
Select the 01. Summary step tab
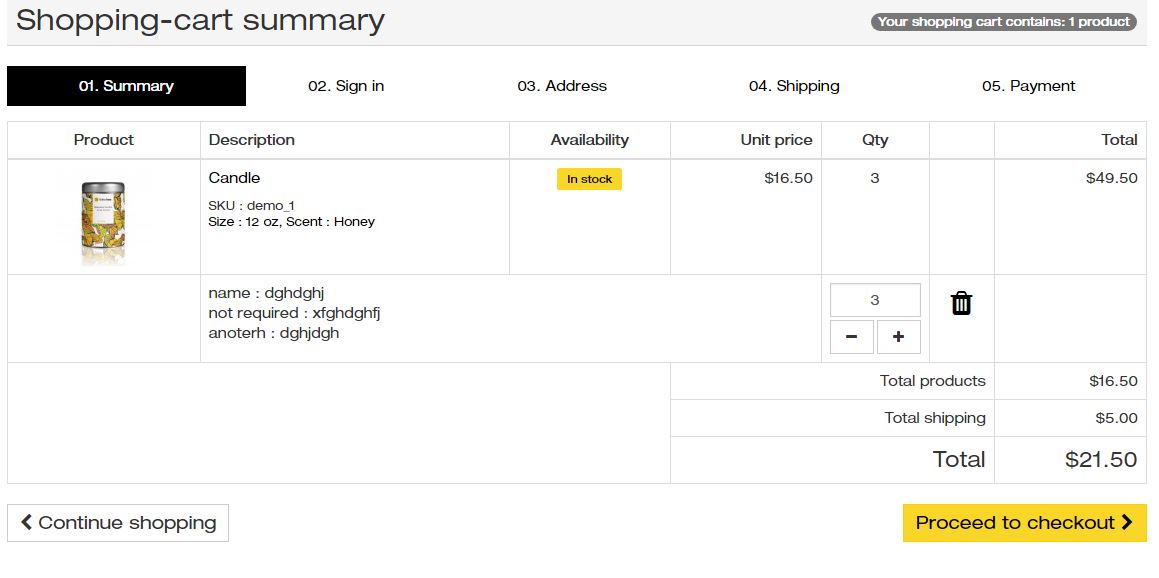pyautogui.click(x=126, y=86)
